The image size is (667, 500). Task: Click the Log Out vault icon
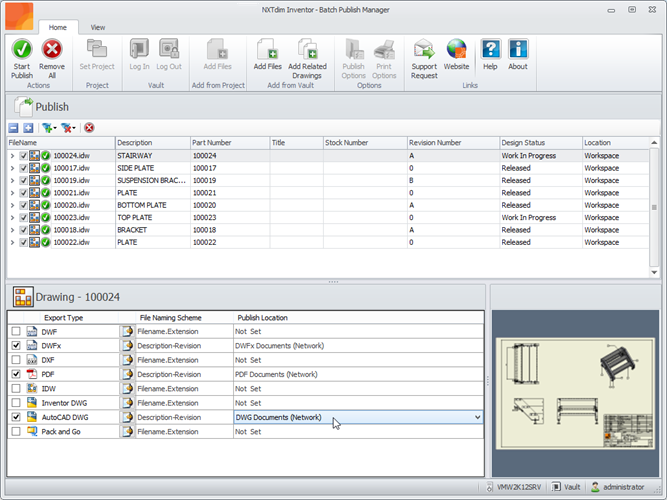(169, 49)
